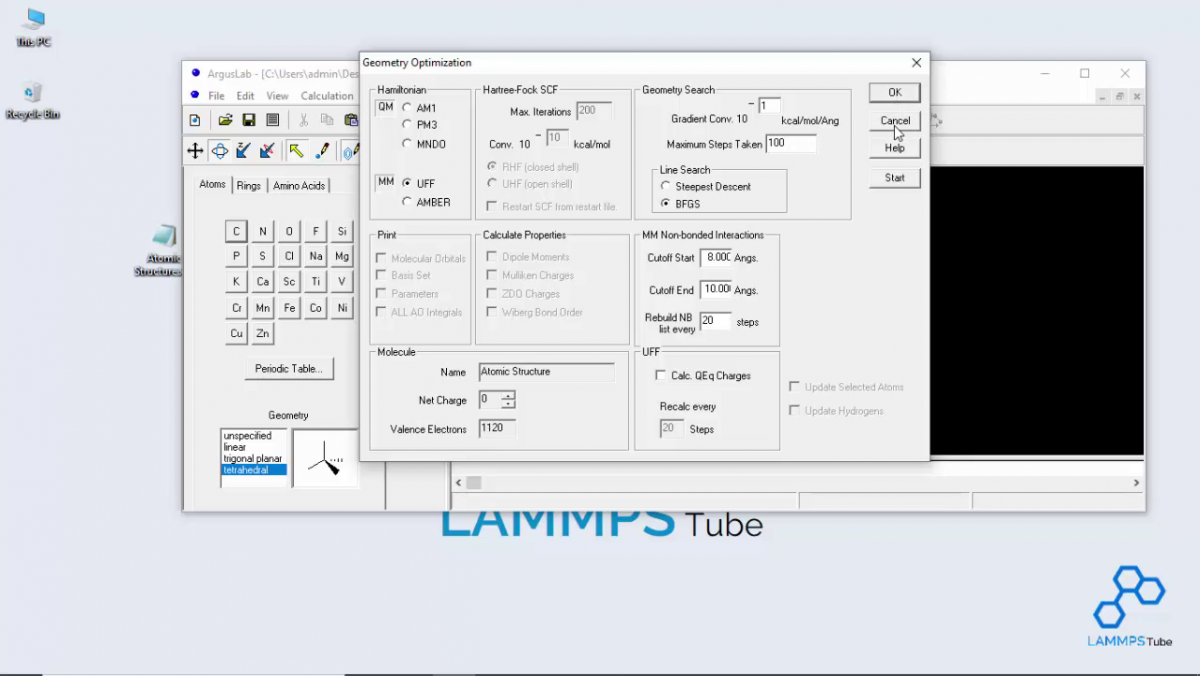Click the Paste clipboard icon
Screen dimensions: 1200x676
(x=352, y=120)
